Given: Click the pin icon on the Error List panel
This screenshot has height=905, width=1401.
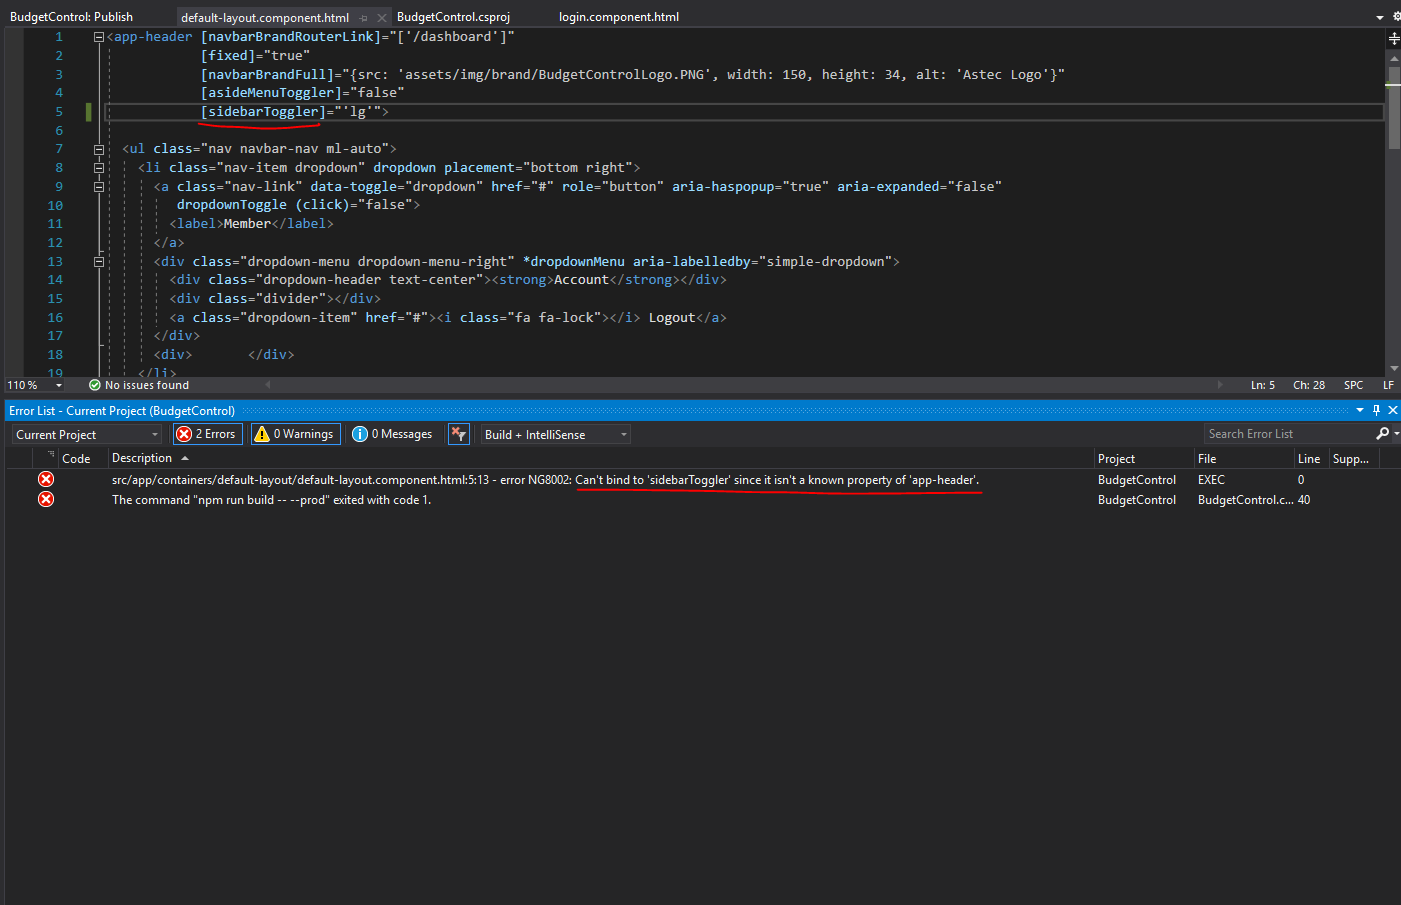Looking at the screenshot, I should [1376, 410].
